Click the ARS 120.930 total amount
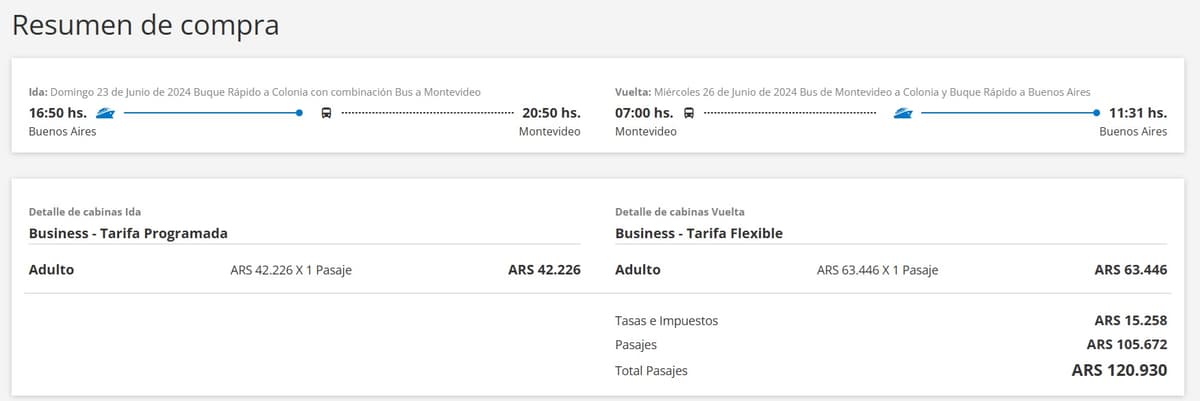This screenshot has width=1200, height=401. click(x=1119, y=370)
